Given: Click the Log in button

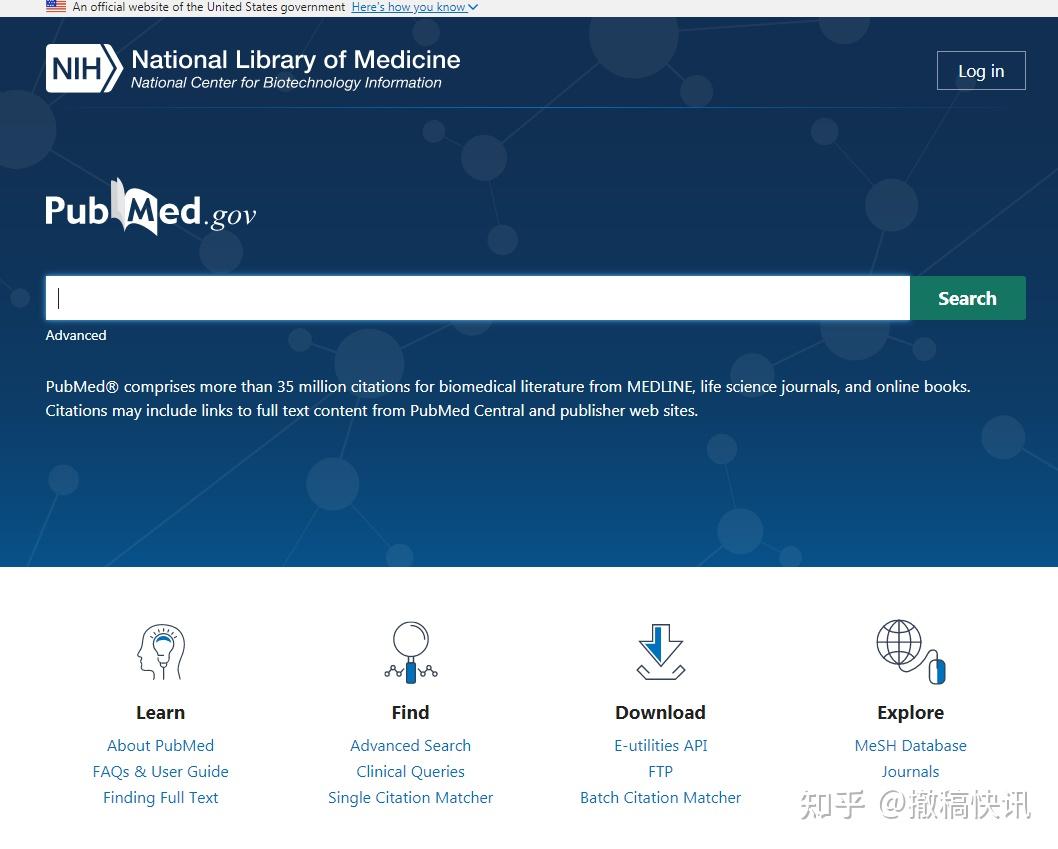Looking at the screenshot, I should [981, 70].
